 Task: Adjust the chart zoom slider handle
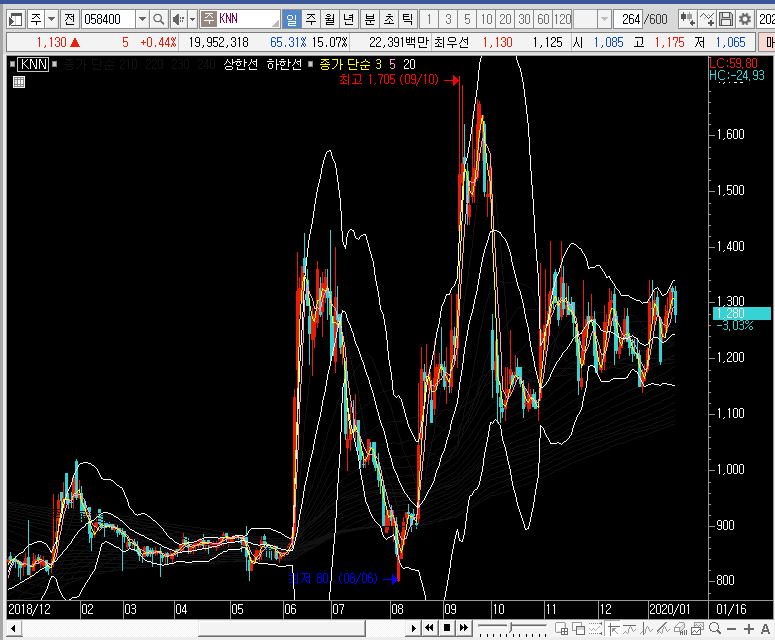pos(512,628)
